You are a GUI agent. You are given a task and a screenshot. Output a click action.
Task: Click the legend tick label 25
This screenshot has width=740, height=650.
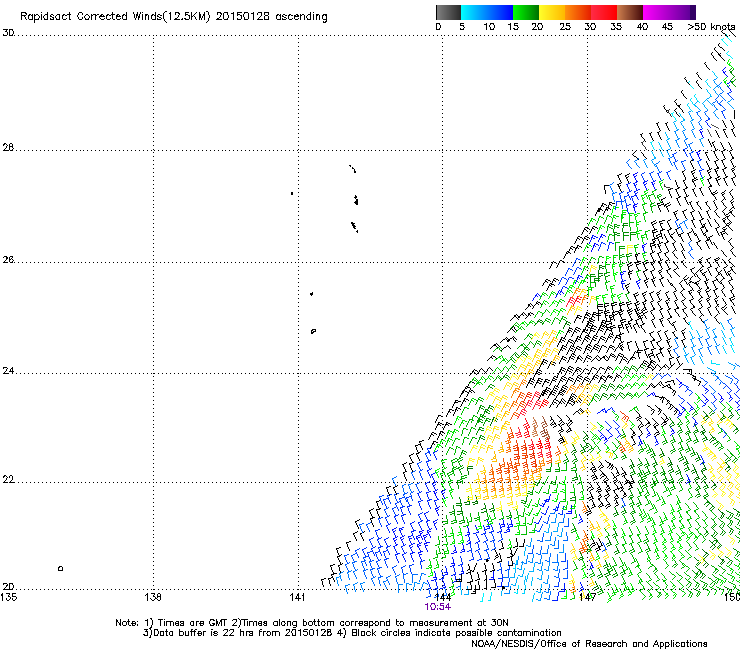click(565, 27)
